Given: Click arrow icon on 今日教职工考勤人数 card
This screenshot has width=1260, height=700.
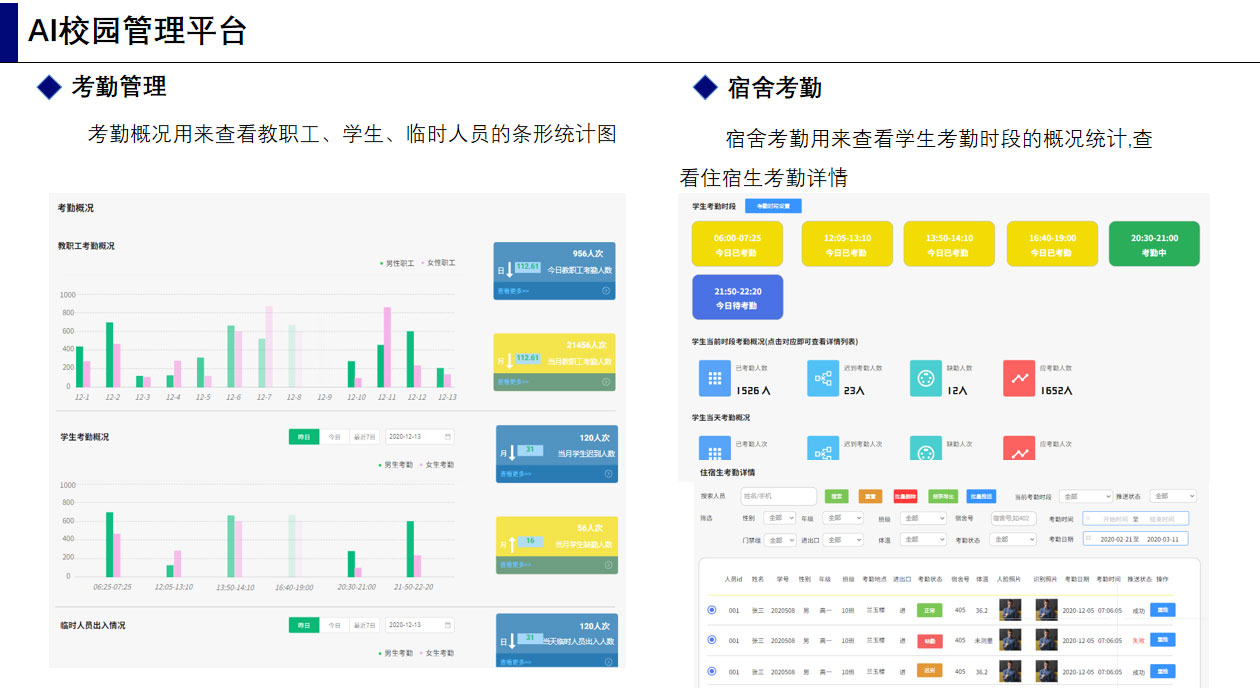Looking at the screenshot, I should (x=606, y=291).
